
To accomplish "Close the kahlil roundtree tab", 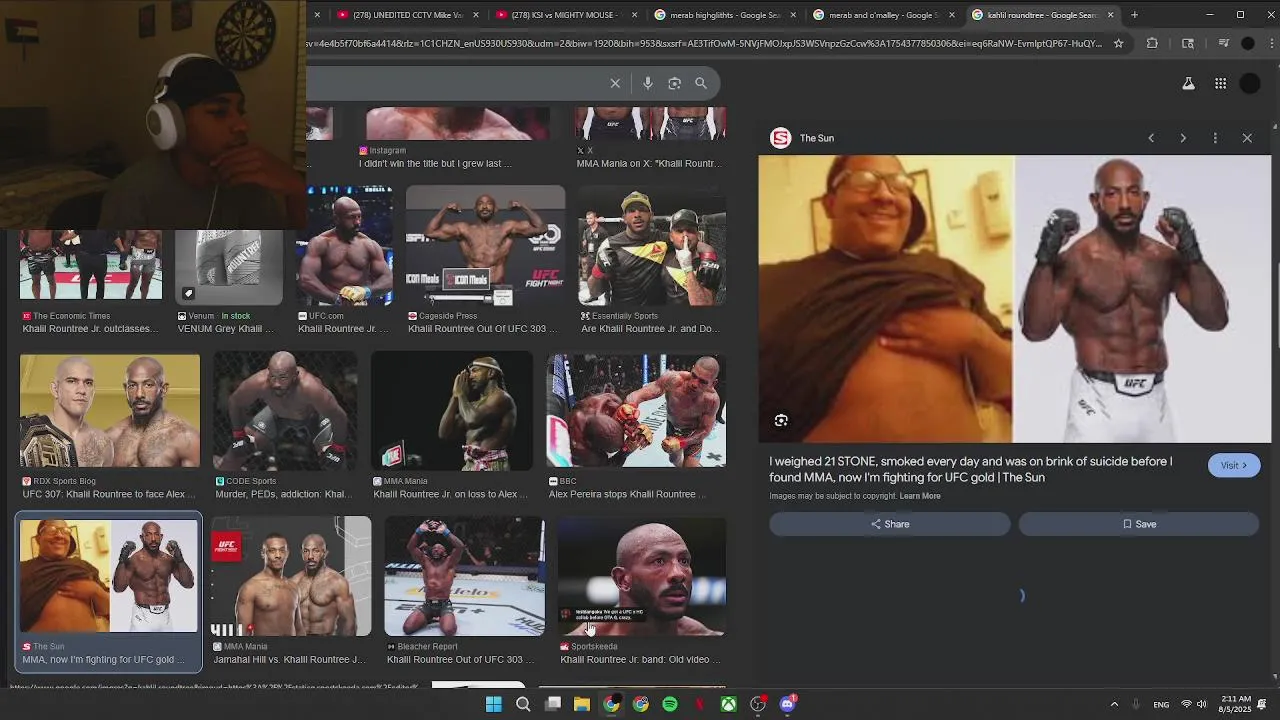I will [x=1110, y=15].
